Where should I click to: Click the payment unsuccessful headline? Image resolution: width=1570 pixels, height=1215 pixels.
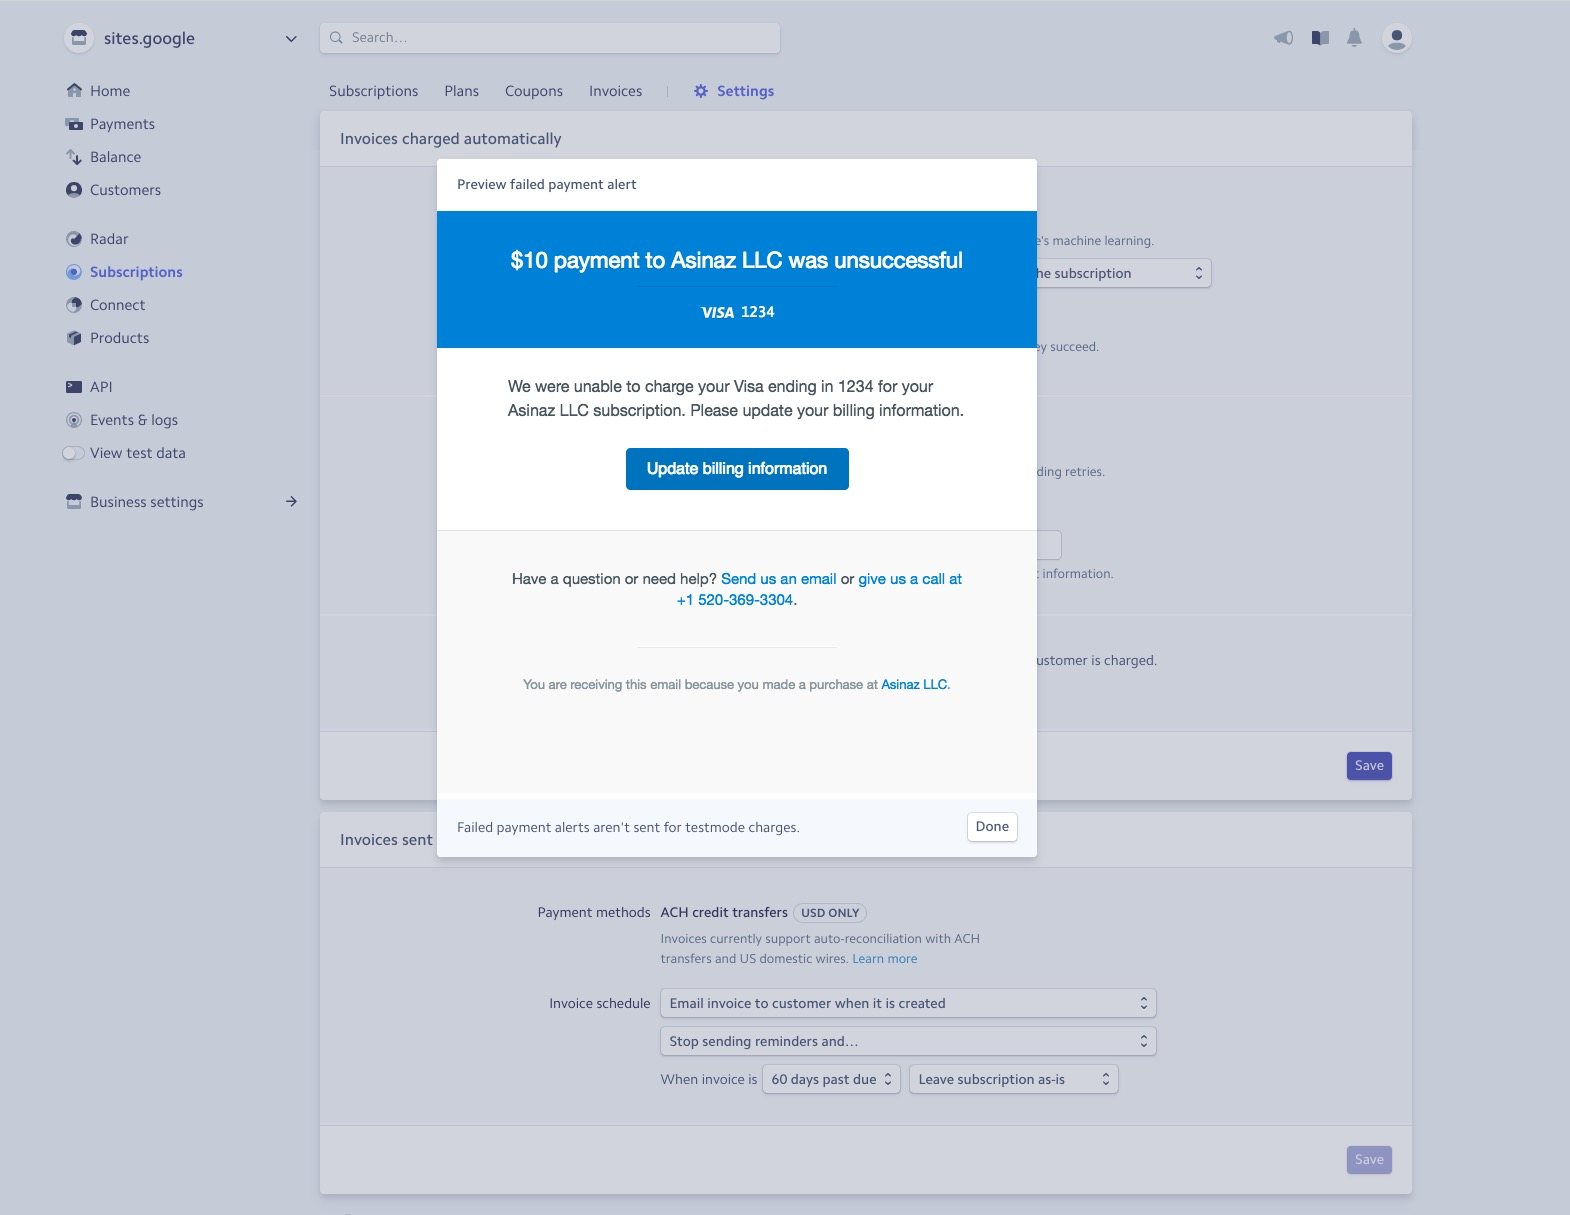(x=736, y=261)
